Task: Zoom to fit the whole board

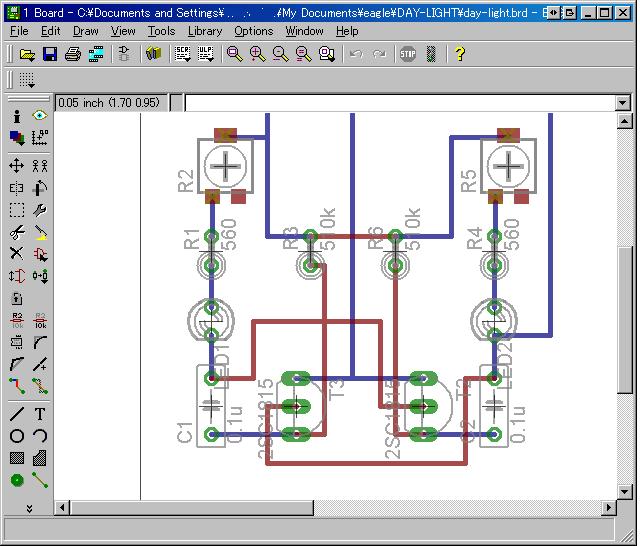Action: [235, 54]
